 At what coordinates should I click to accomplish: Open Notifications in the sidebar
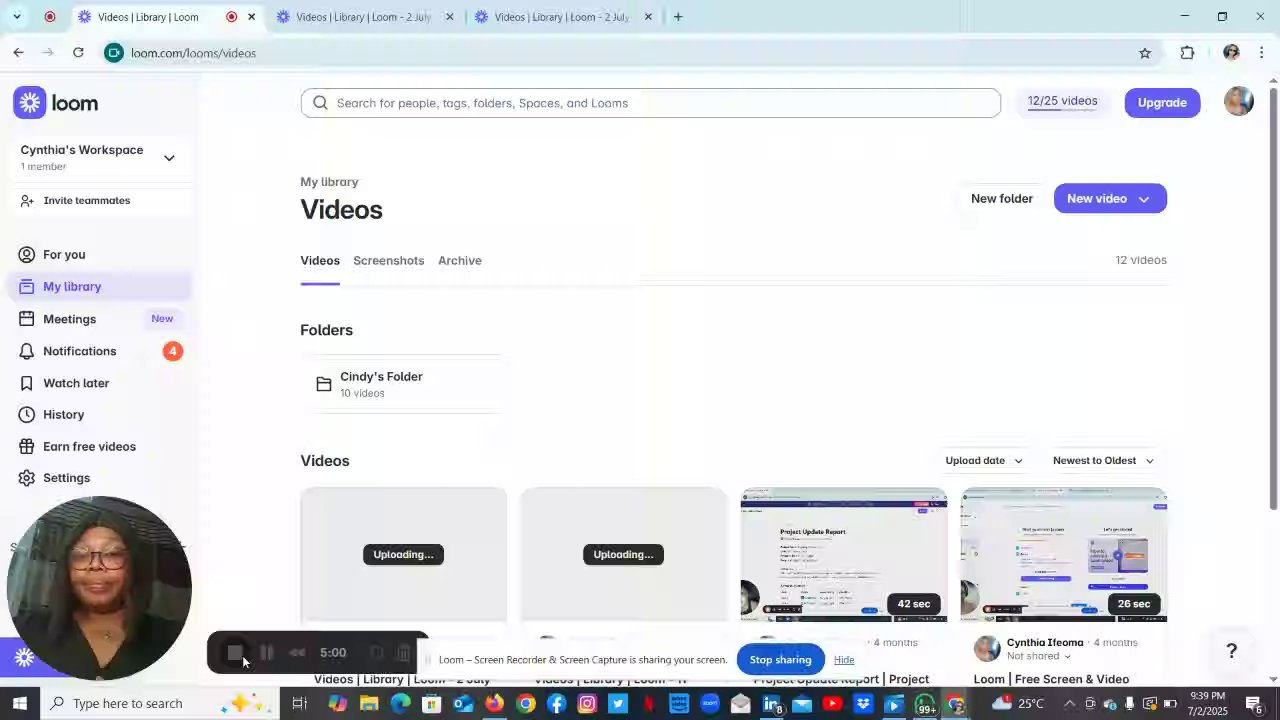80,351
